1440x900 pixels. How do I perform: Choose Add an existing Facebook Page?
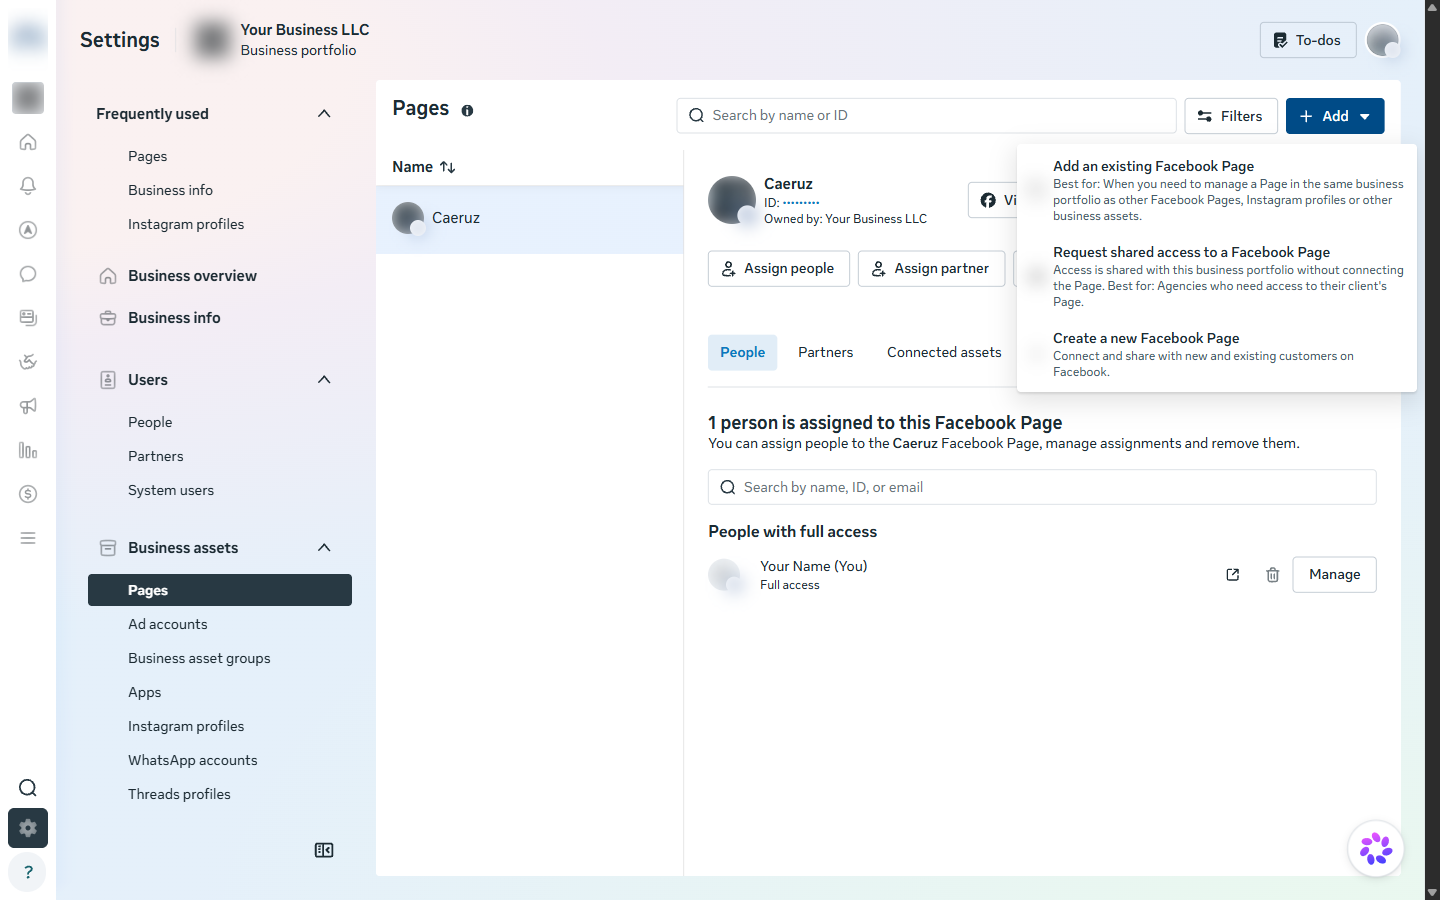pos(1217,190)
